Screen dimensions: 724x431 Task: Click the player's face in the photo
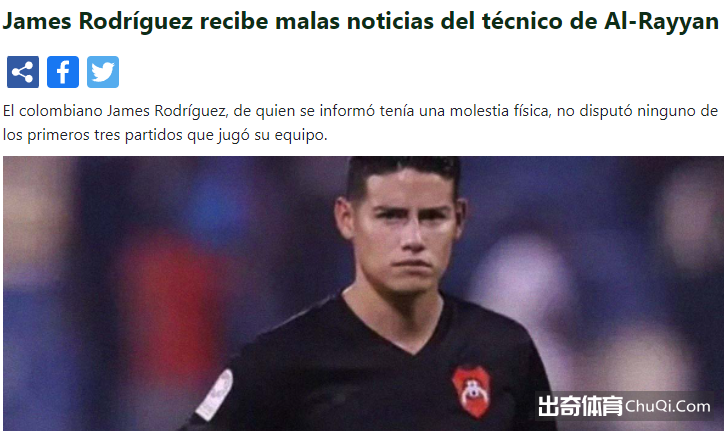point(406,231)
